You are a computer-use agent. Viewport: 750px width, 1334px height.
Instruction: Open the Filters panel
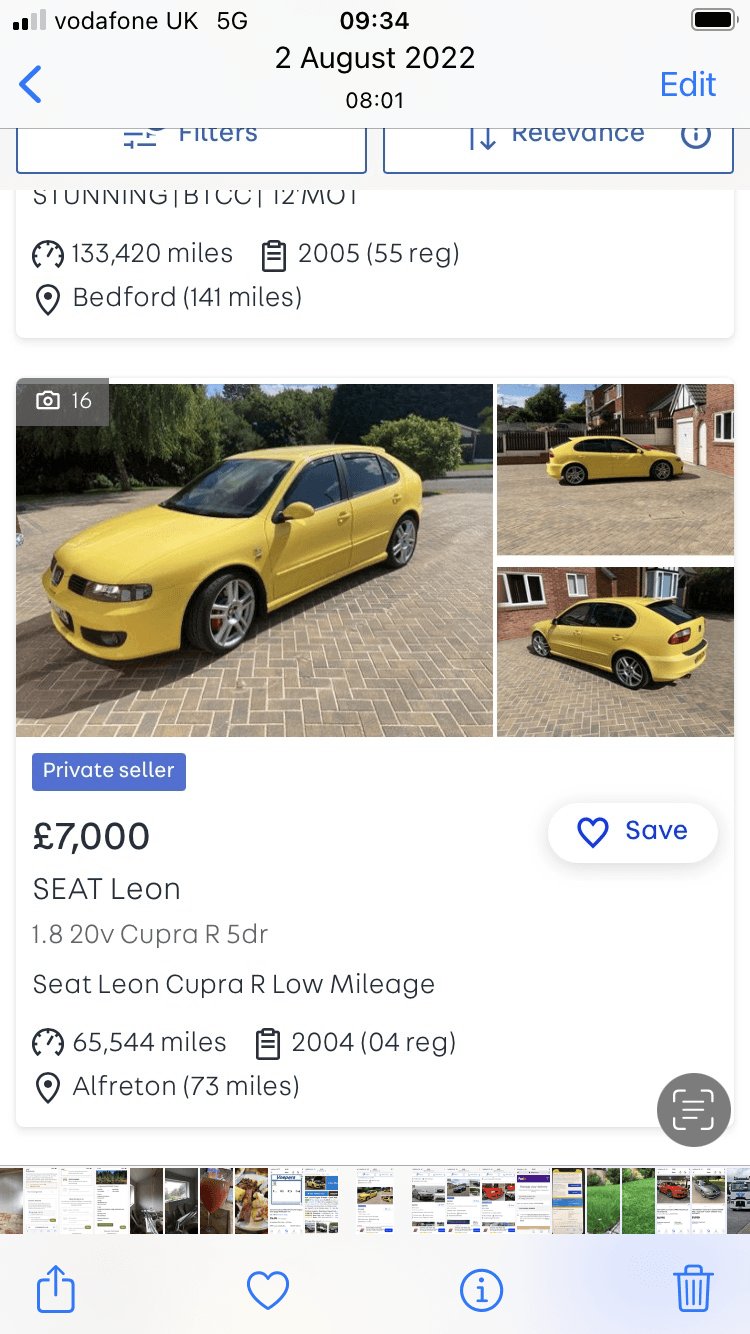(x=191, y=138)
